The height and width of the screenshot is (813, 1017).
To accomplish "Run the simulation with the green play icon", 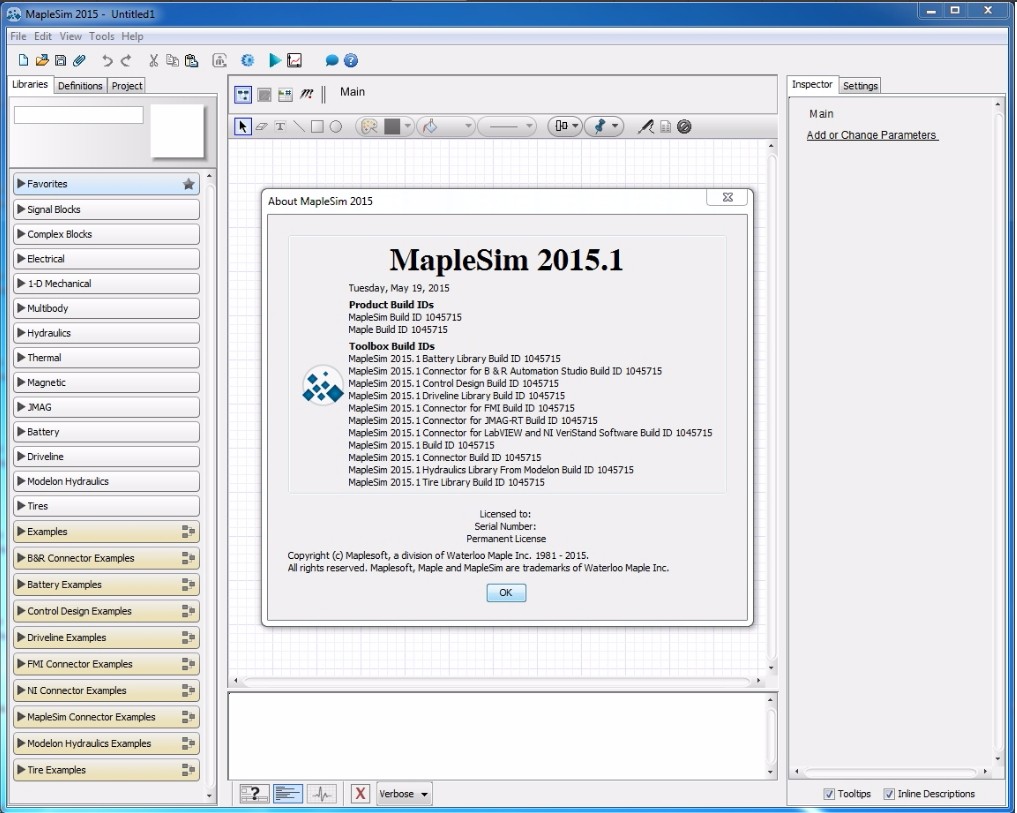I will point(275,61).
